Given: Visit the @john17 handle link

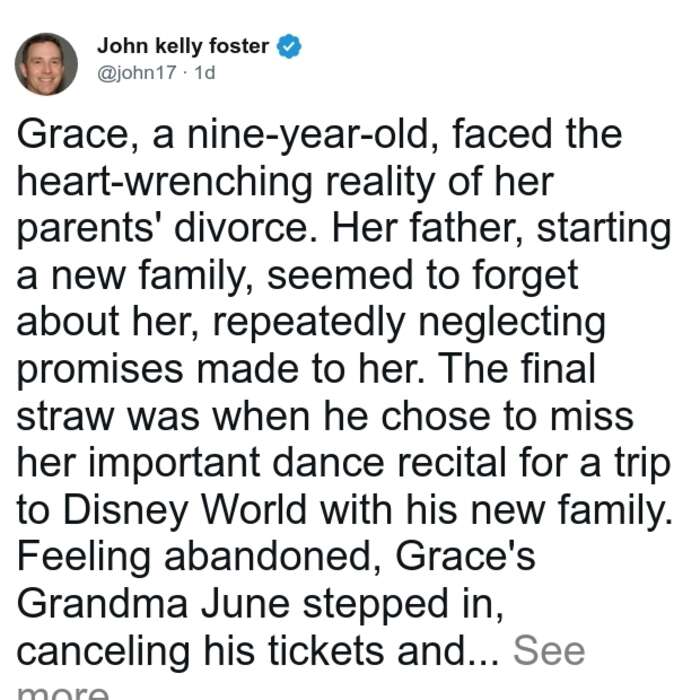Looking at the screenshot, I should point(137,72).
